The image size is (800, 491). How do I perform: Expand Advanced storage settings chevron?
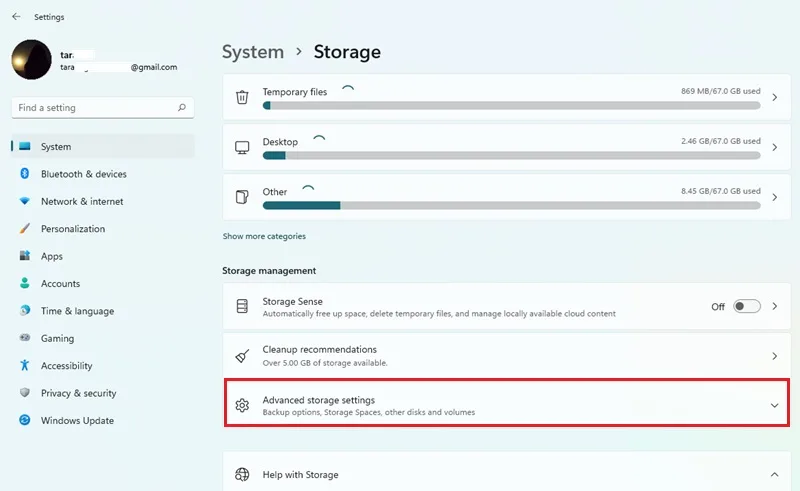click(774, 406)
